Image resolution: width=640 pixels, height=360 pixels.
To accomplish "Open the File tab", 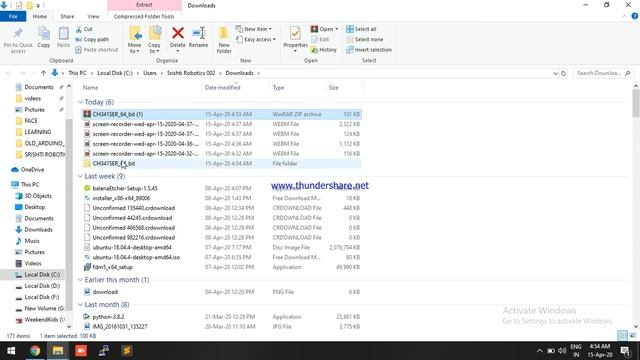I will [13, 16].
